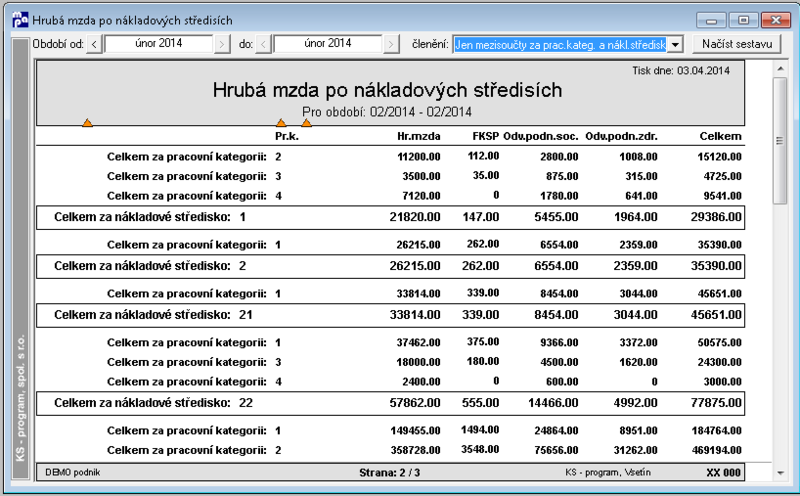The image size is (800, 496).
Task: Click the total 77875.00 for středisko 22
Action: [x=716, y=403]
